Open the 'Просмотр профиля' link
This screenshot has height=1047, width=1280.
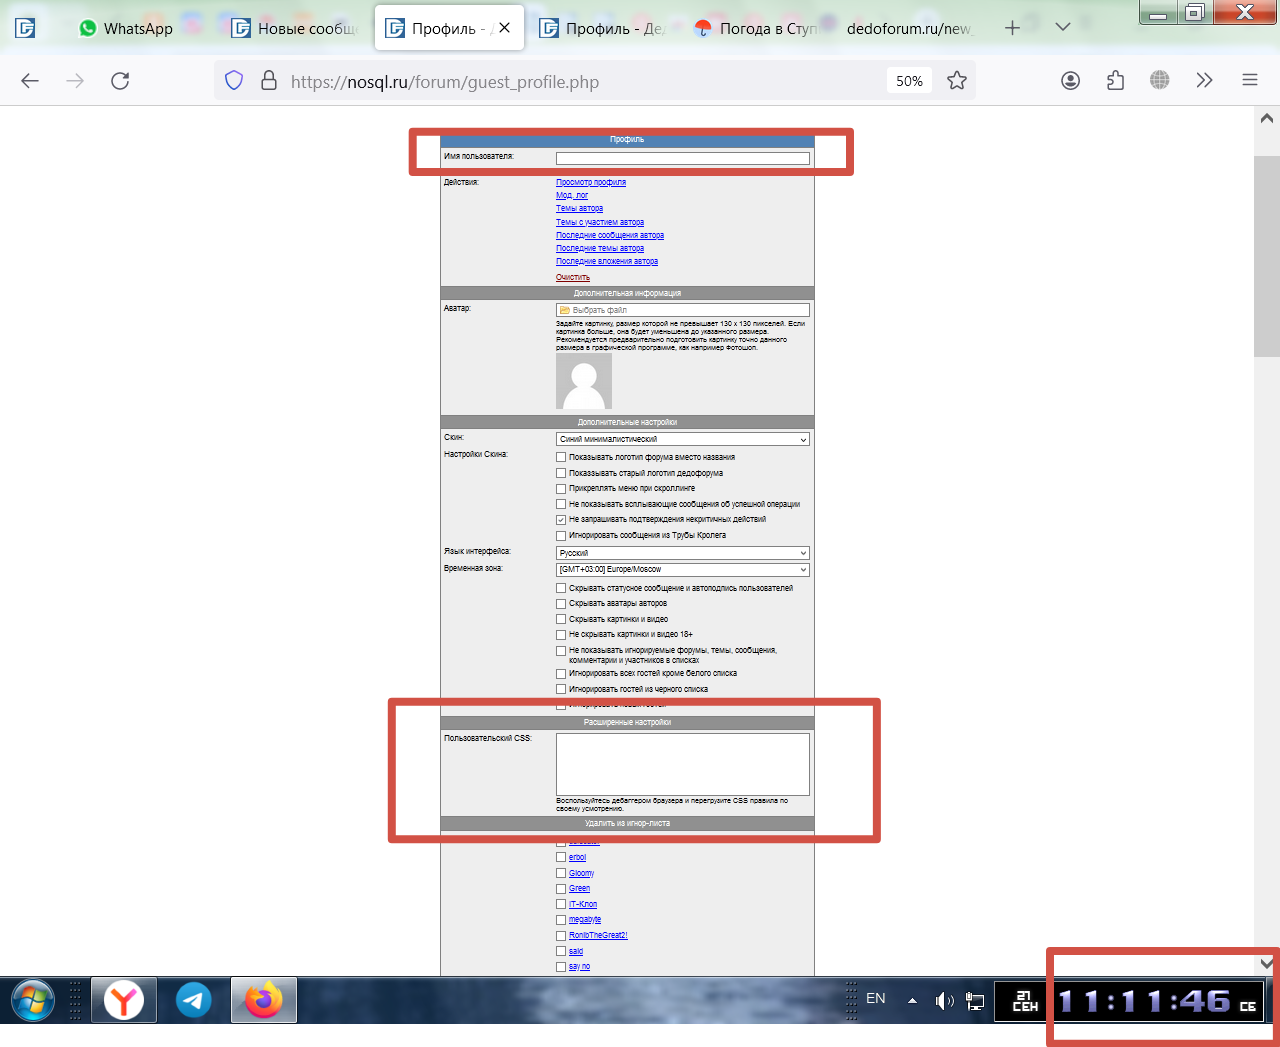coord(590,182)
